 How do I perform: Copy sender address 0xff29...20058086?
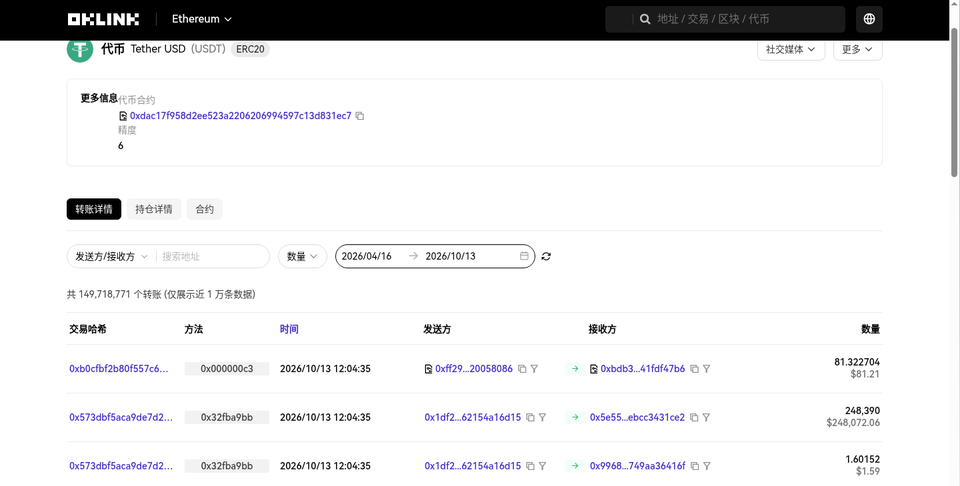522,368
